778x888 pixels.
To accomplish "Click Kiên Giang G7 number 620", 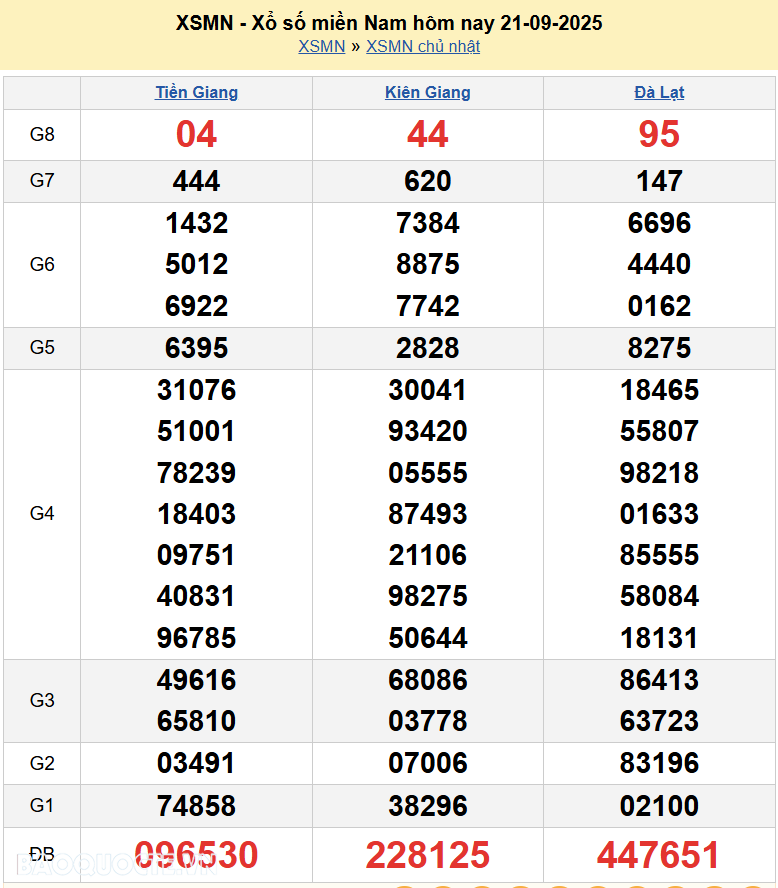I will pyautogui.click(x=427, y=181).
